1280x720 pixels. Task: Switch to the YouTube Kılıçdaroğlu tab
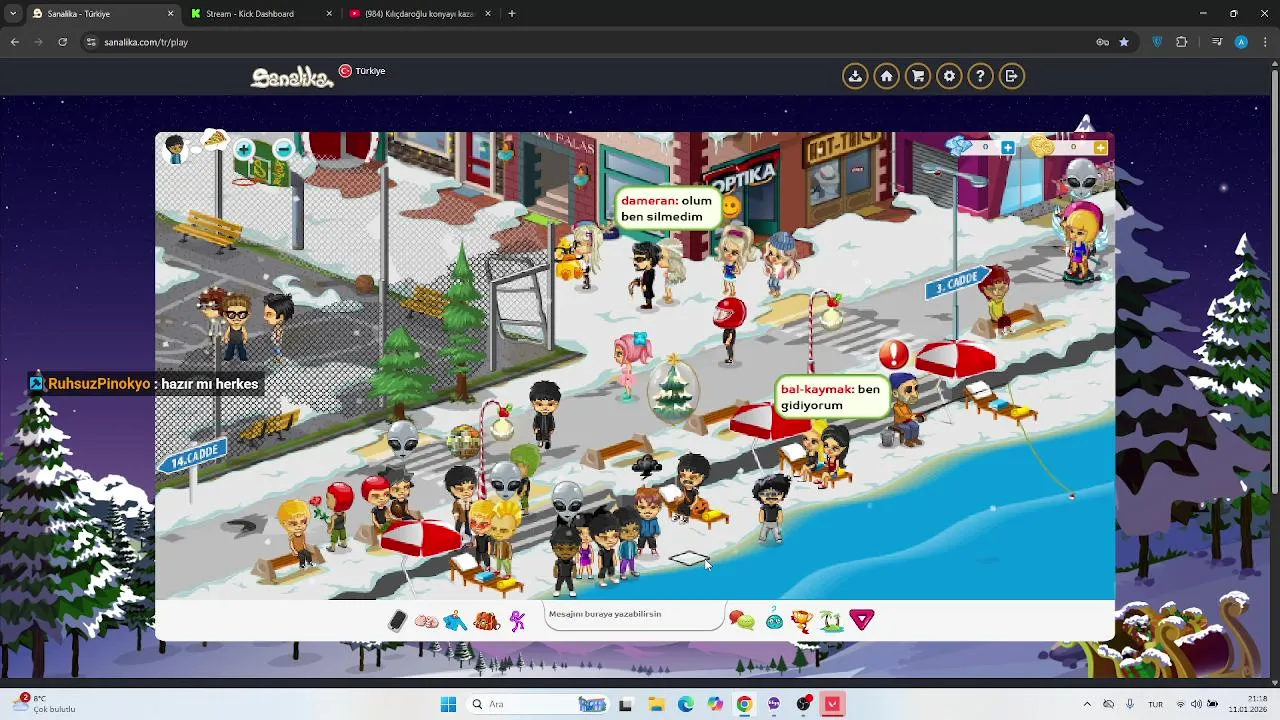420,14
